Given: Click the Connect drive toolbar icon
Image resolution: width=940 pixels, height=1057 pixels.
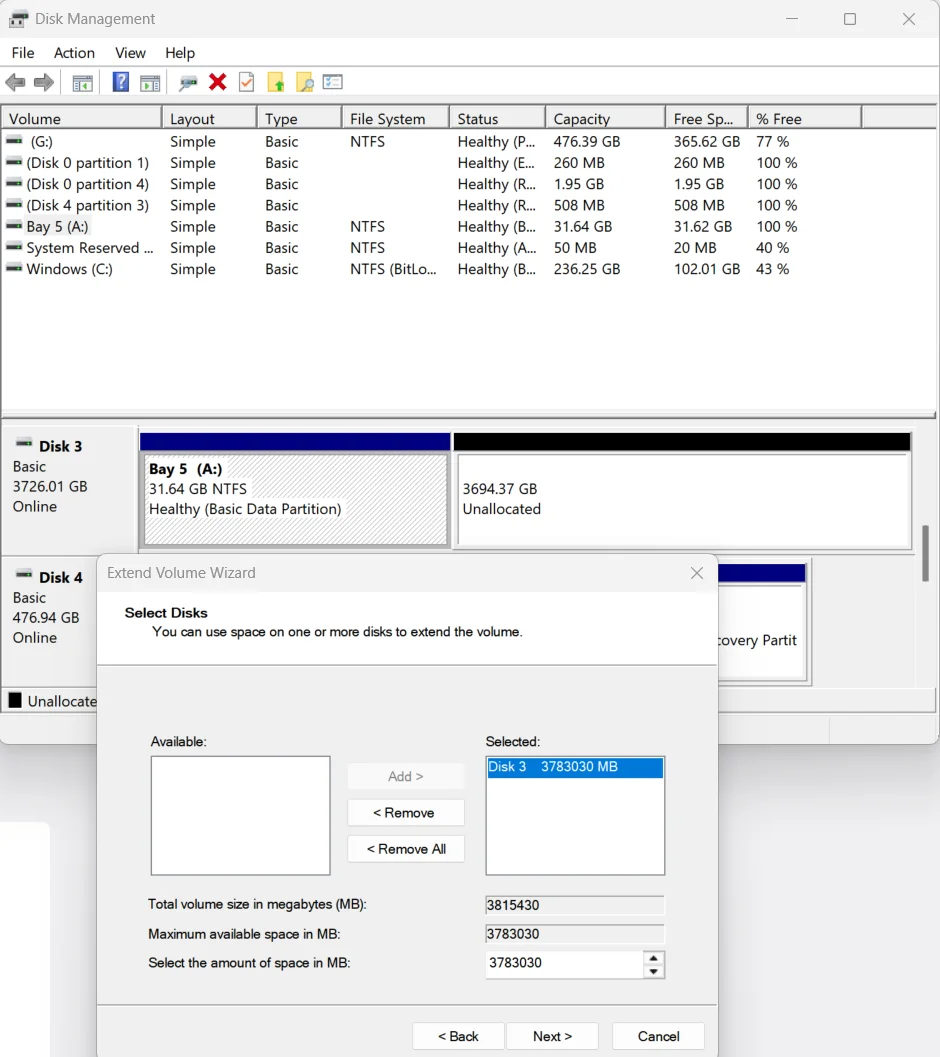Looking at the screenshot, I should coord(187,83).
